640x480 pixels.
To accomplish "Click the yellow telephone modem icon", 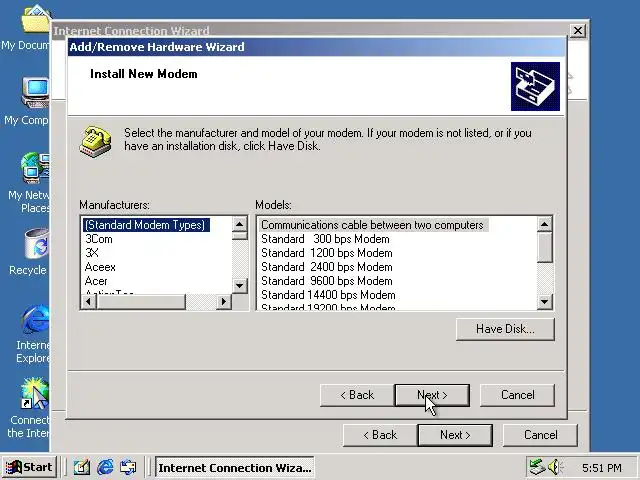I will coord(96,141).
